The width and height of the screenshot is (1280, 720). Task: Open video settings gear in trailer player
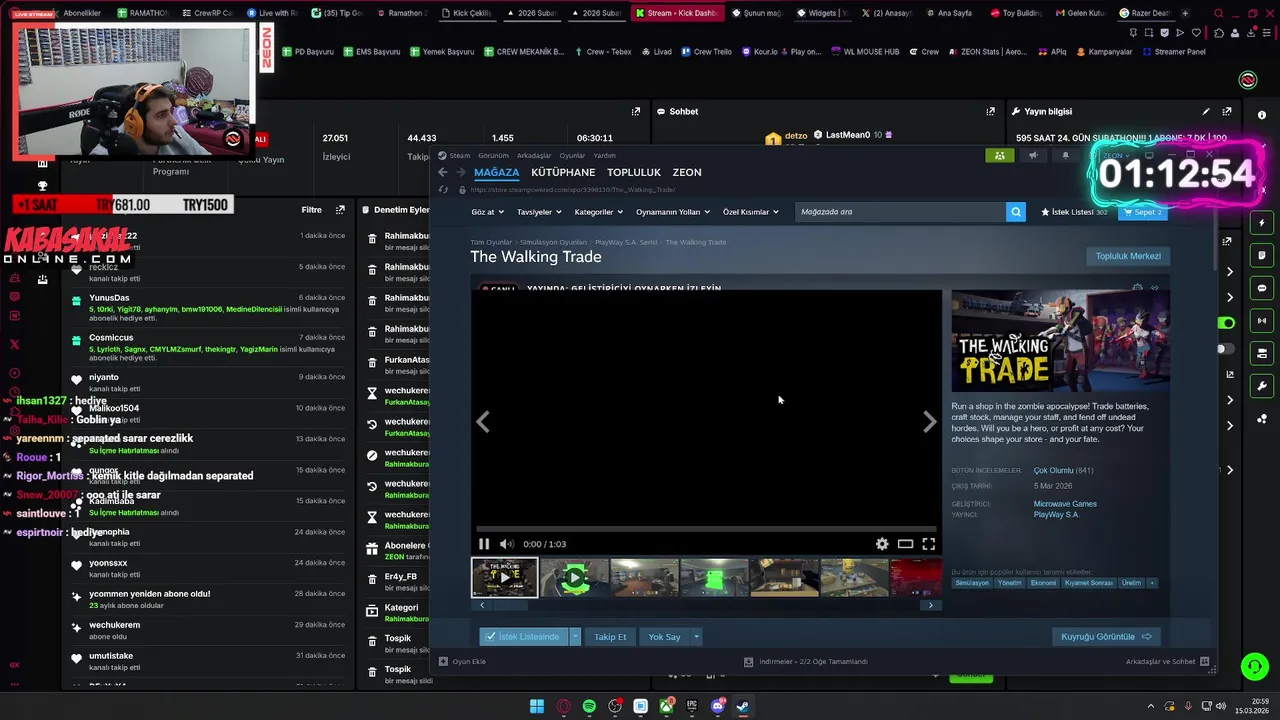pyautogui.click(x=882, y=544)
